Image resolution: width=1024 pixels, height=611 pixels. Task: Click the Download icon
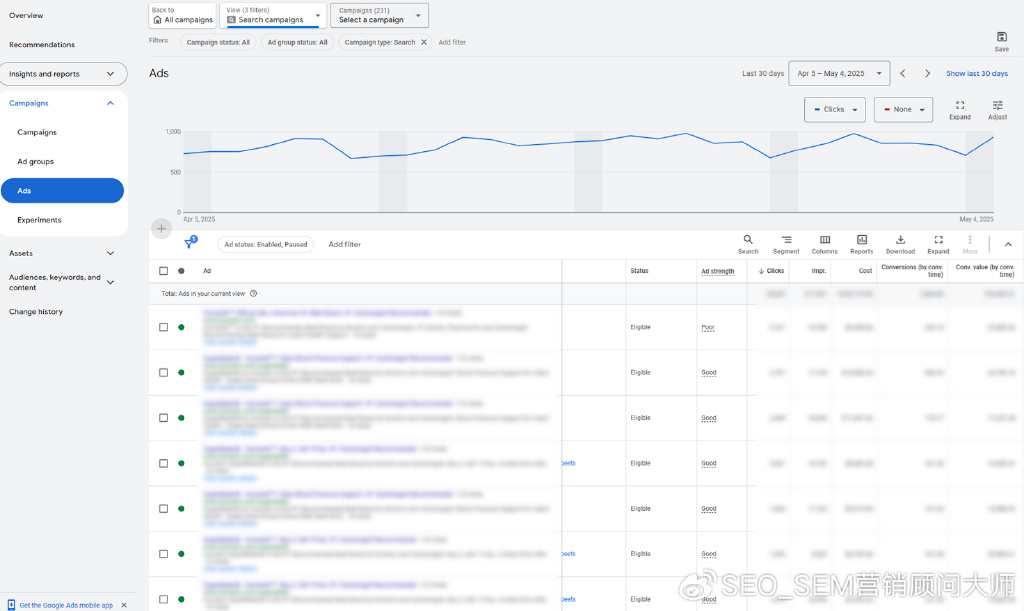[x=900, y=244]
